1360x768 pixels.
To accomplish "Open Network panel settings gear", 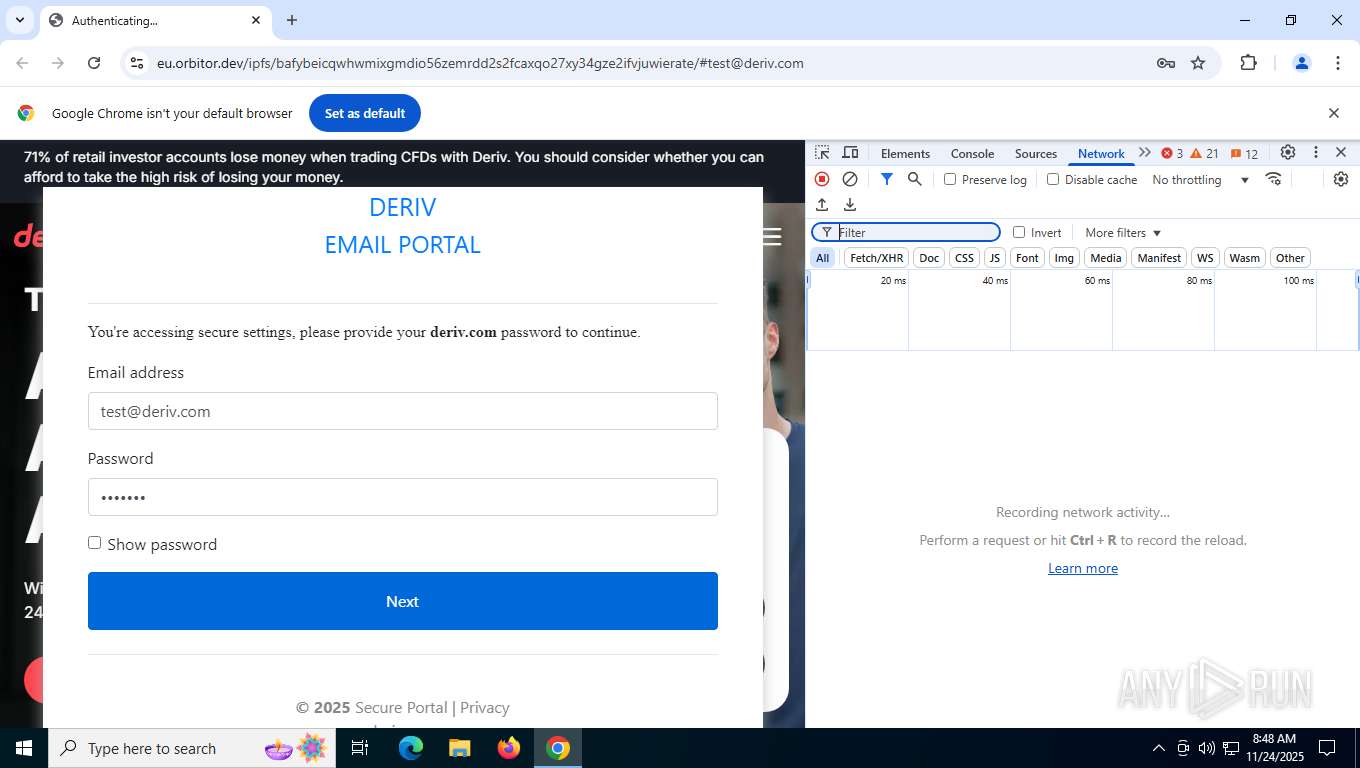I will [x=1341, y=179].
